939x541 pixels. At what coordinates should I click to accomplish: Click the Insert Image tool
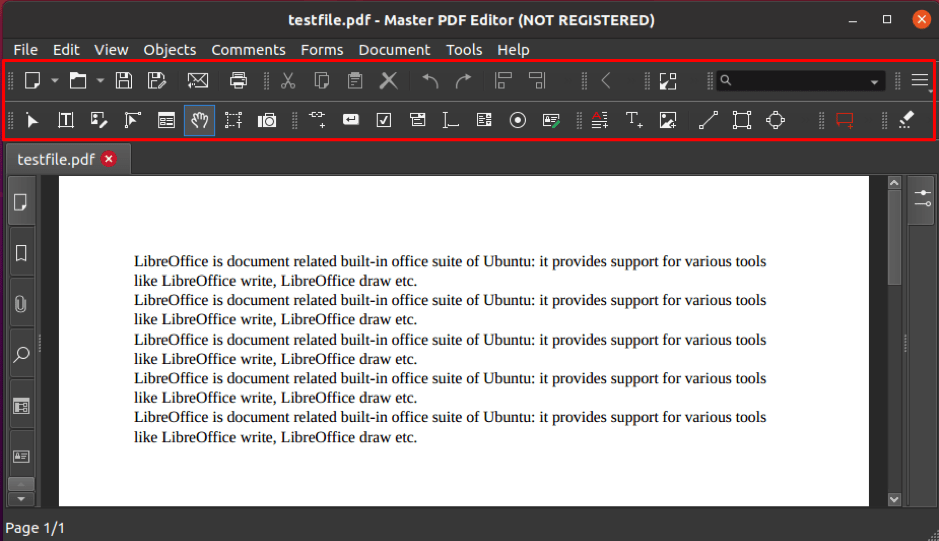(x=668, y=120)
